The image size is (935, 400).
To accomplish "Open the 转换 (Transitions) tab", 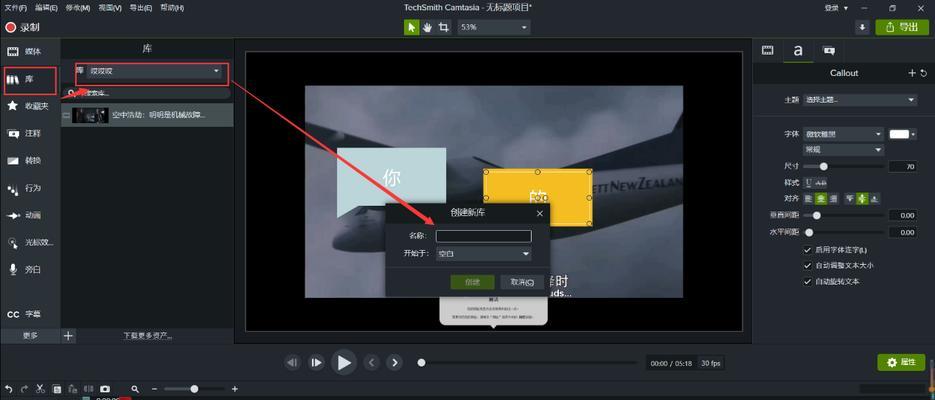I will [x=30, y=161].
